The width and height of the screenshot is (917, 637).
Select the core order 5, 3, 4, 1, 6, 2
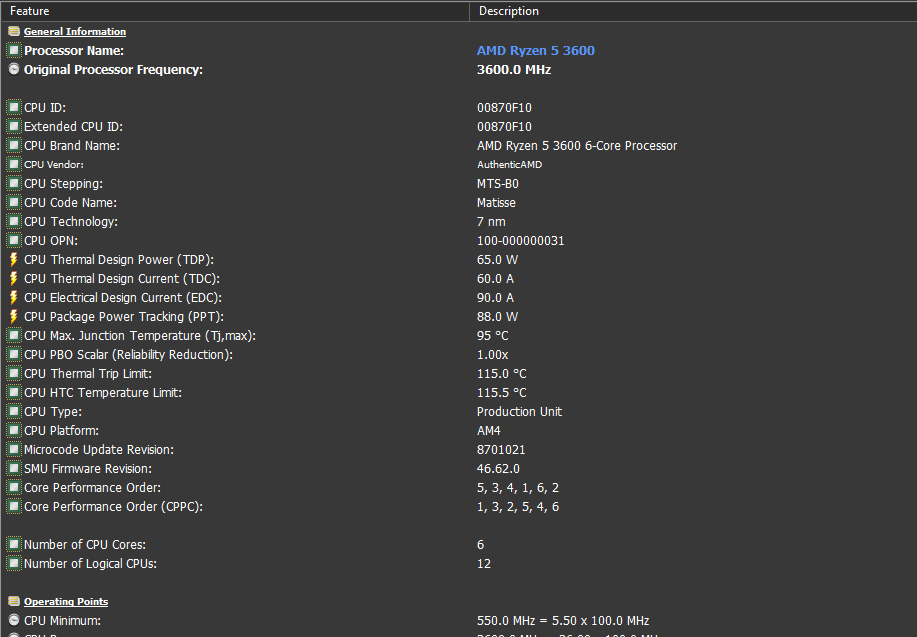[518, 488]
